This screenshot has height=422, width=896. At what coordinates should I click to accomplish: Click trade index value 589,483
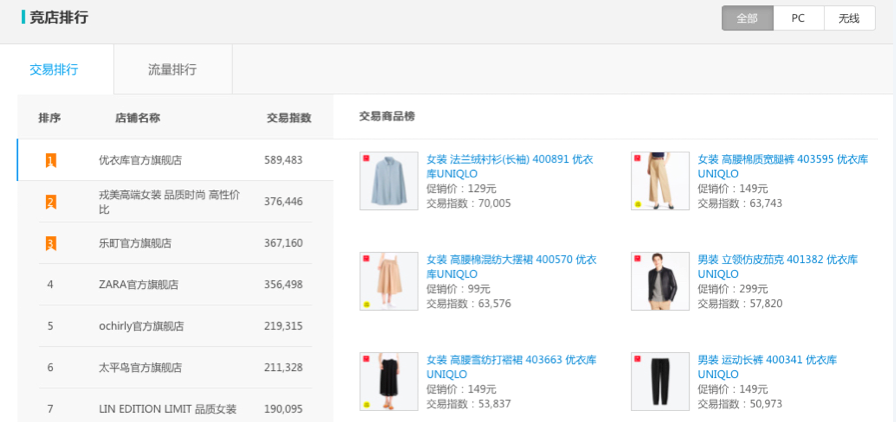point(283,161)
